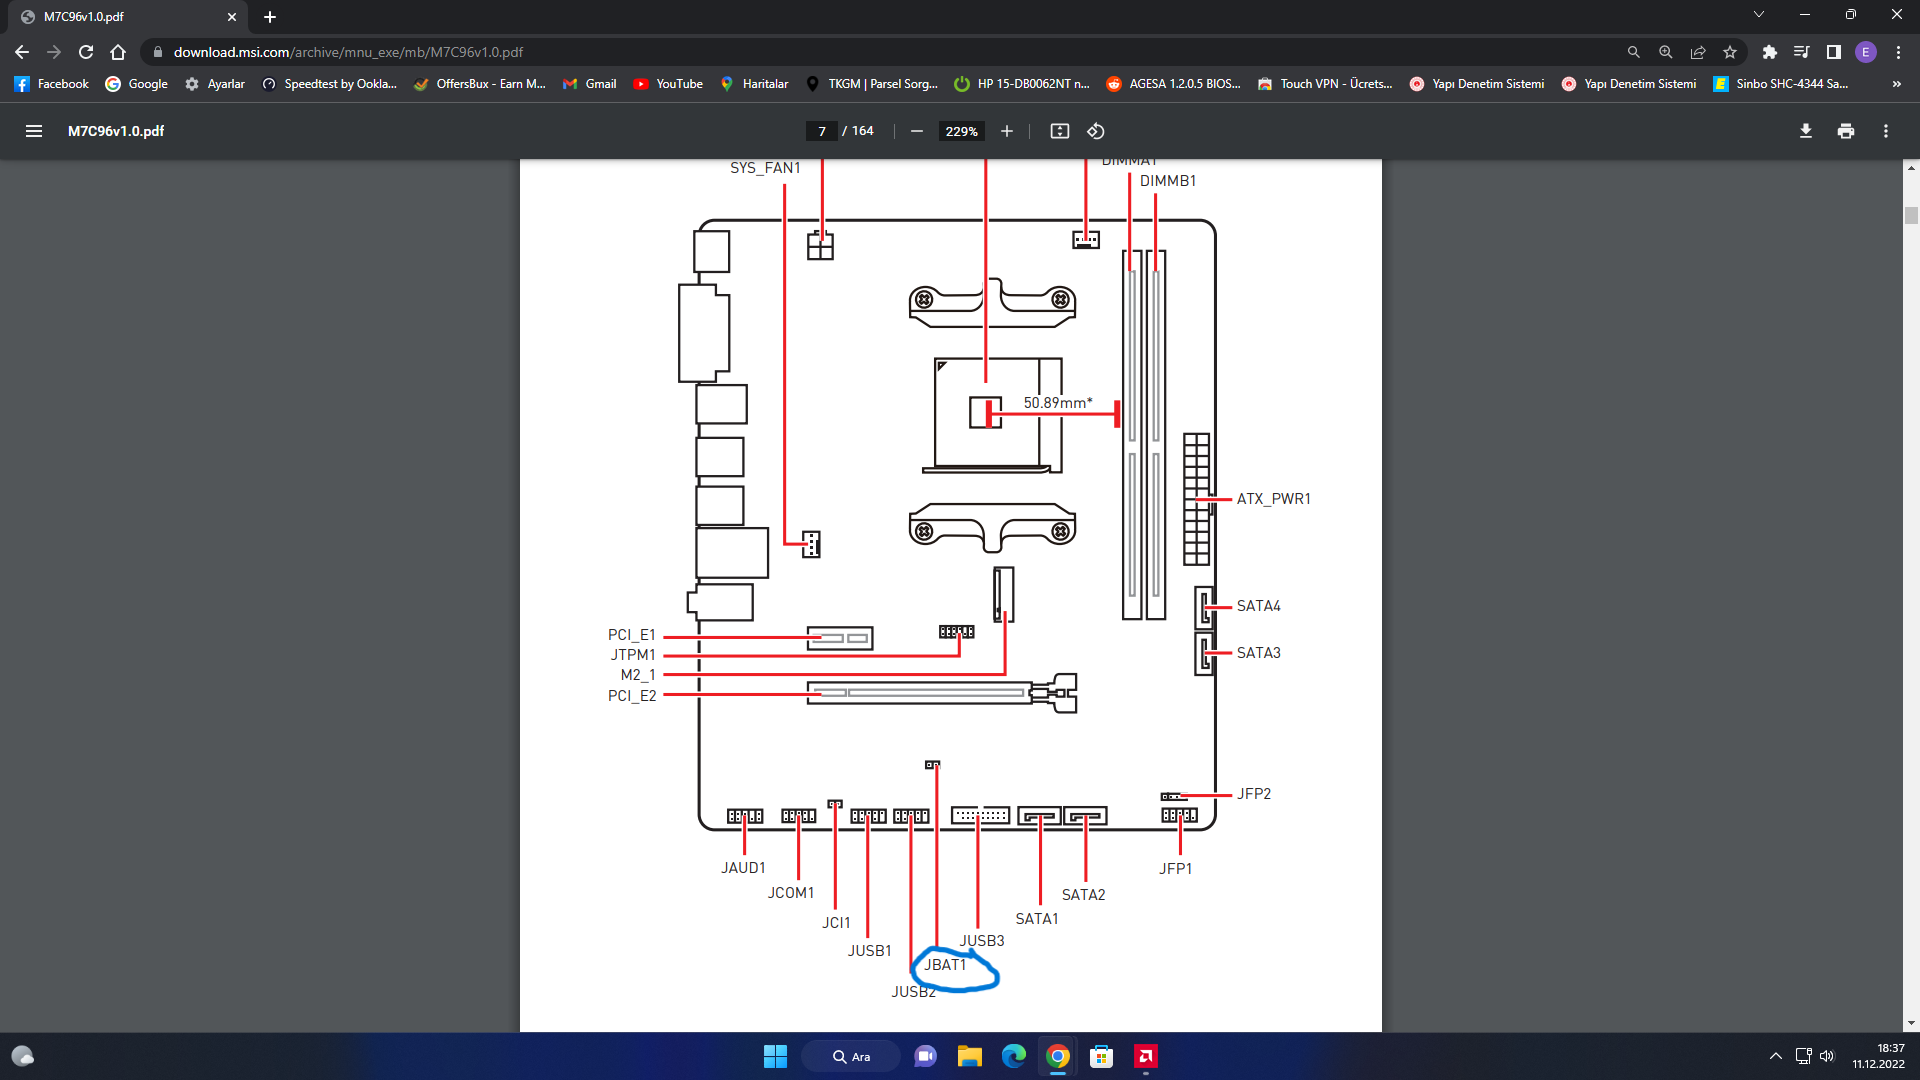Open a new browser tab
1920x1080 pixels.
270,17
